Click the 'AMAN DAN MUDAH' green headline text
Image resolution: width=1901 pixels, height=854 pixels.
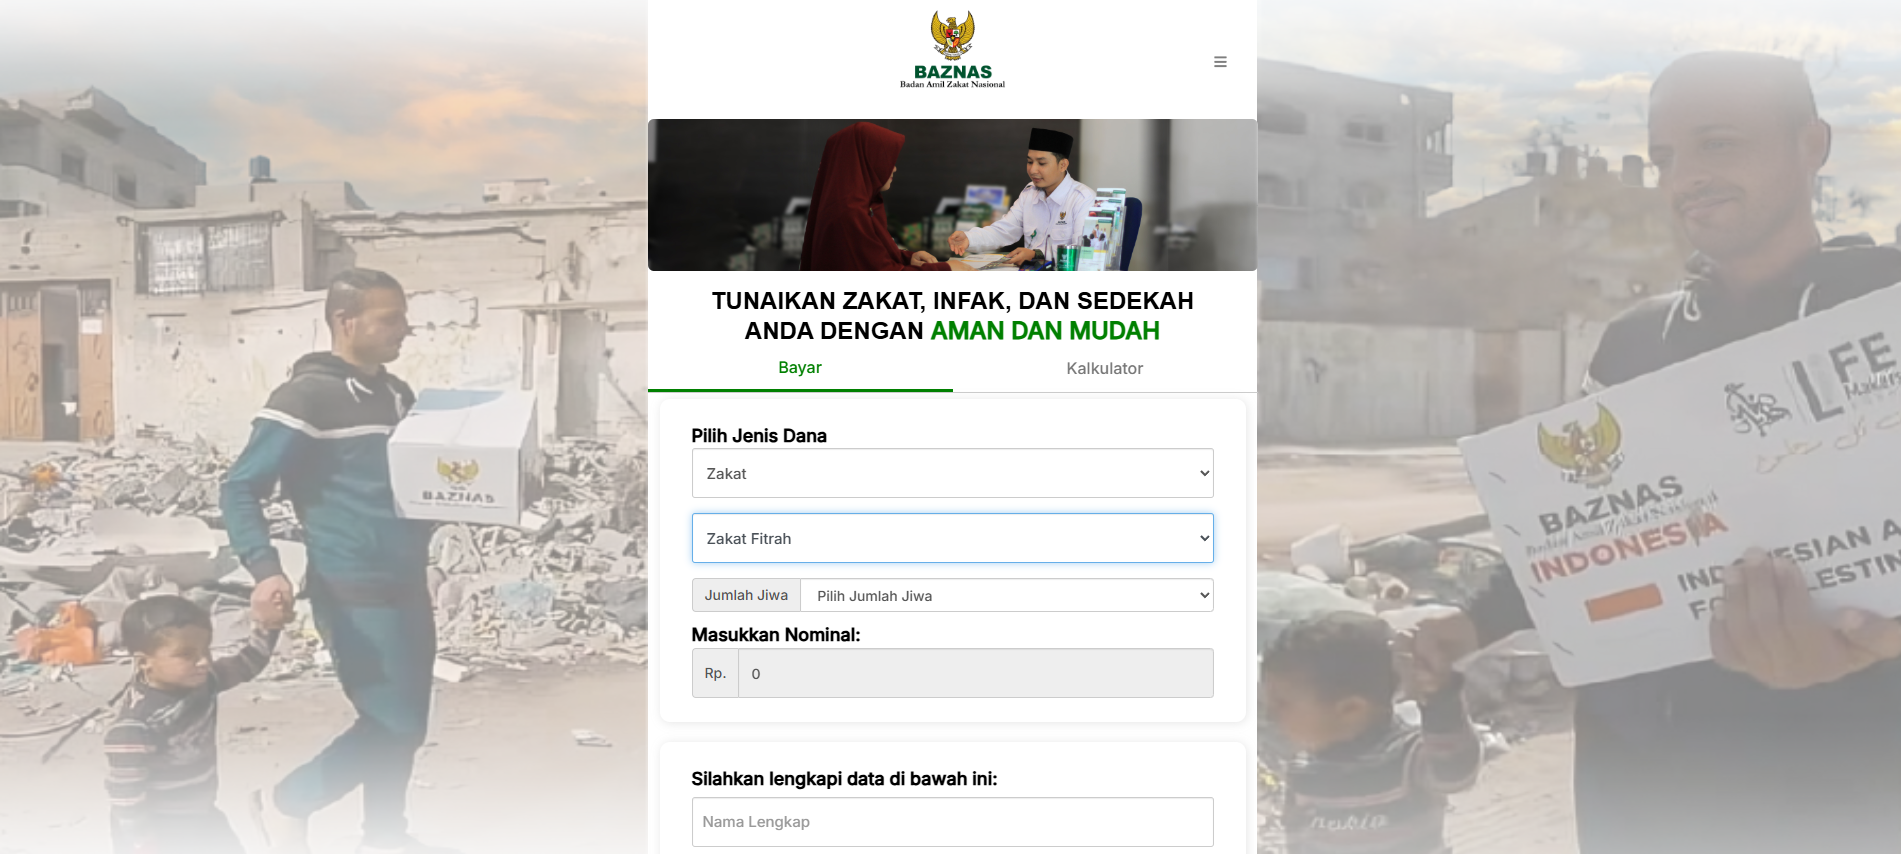[1045, 331]
